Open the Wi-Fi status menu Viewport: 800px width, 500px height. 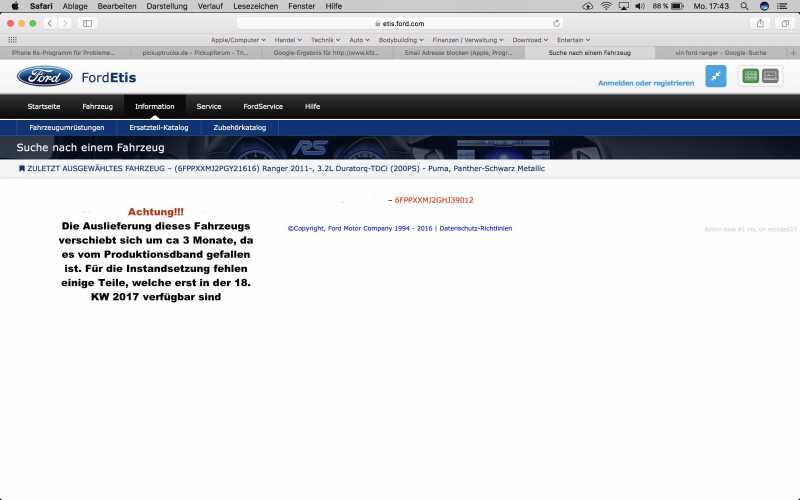606,6
